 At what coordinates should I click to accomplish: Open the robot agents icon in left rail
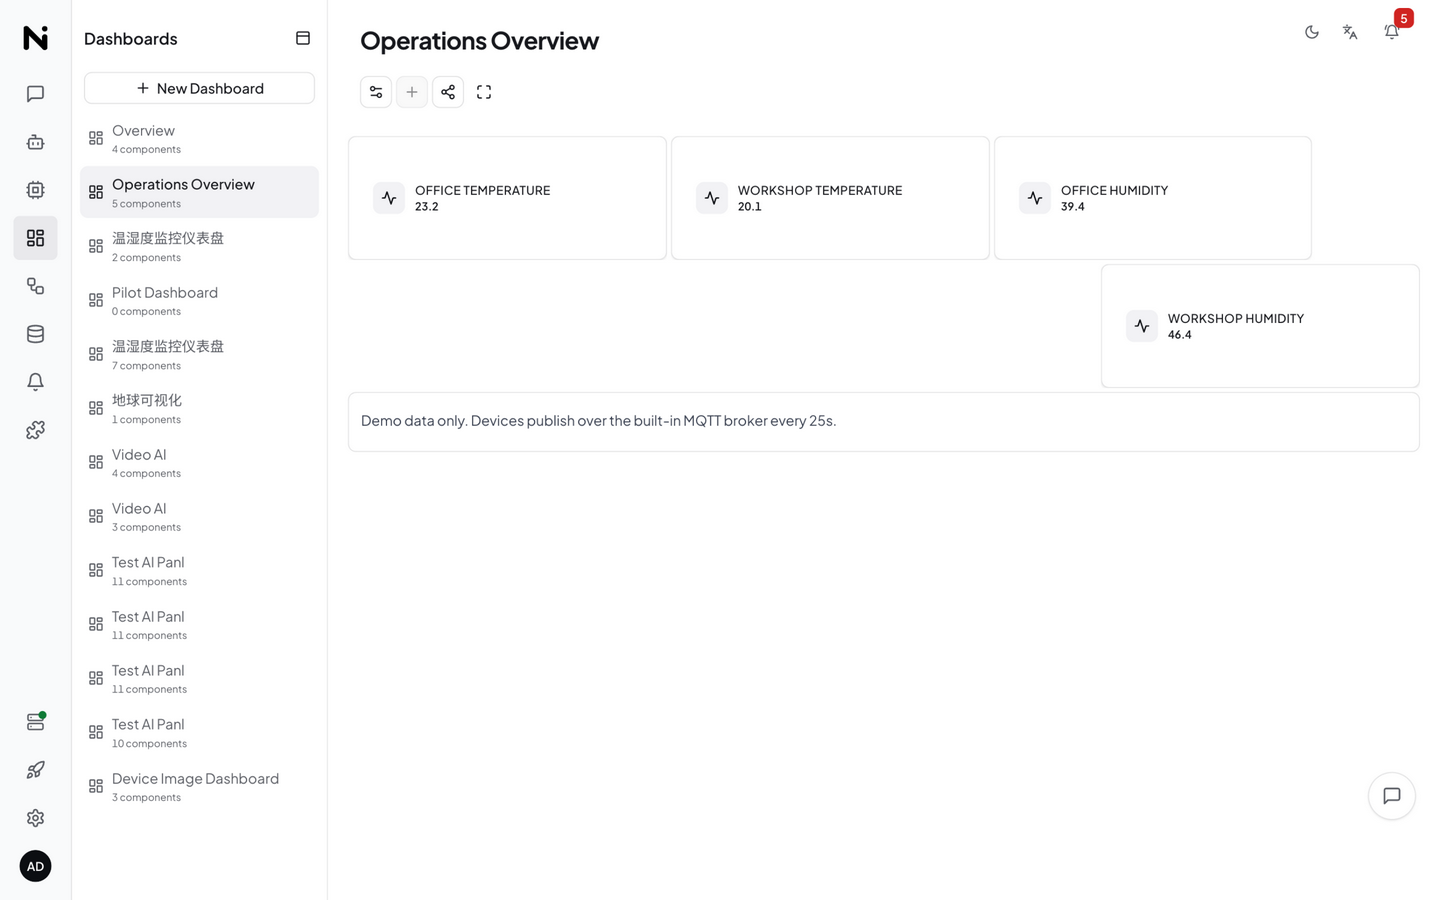click(x=35, y=142)
